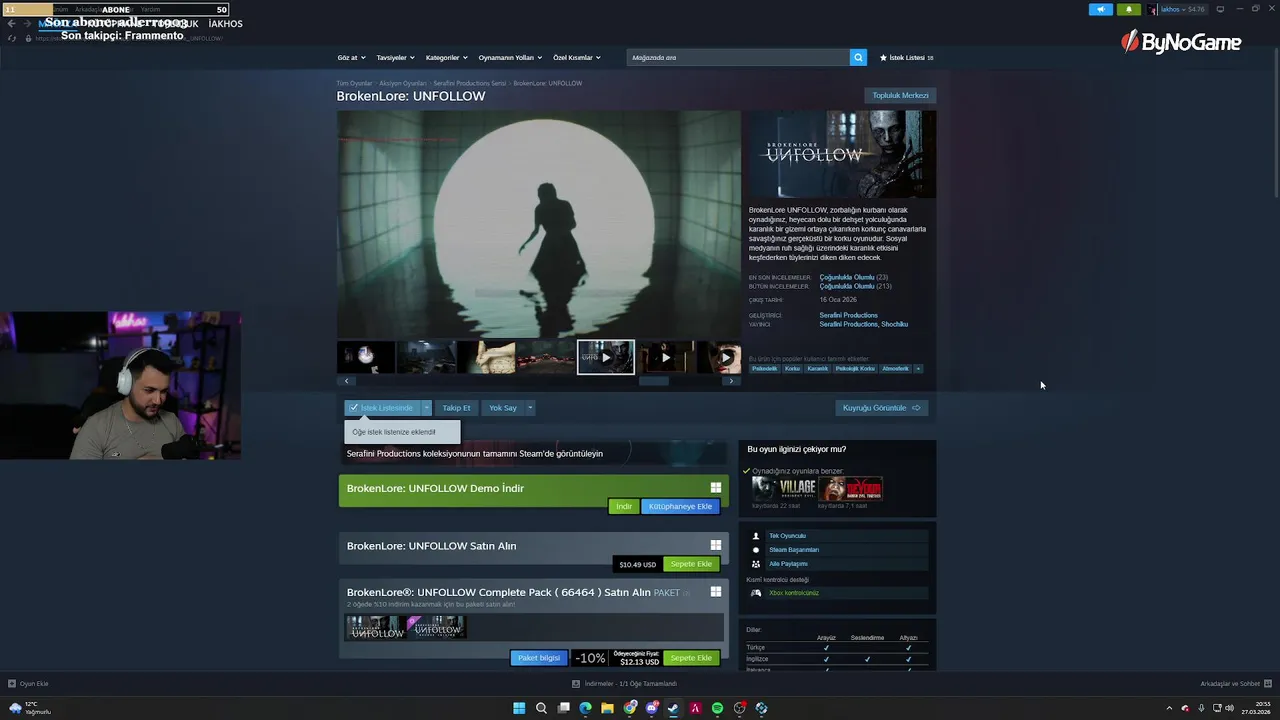Add Complete Pack to cart Sepete Ekle

(x=691, y=658)
